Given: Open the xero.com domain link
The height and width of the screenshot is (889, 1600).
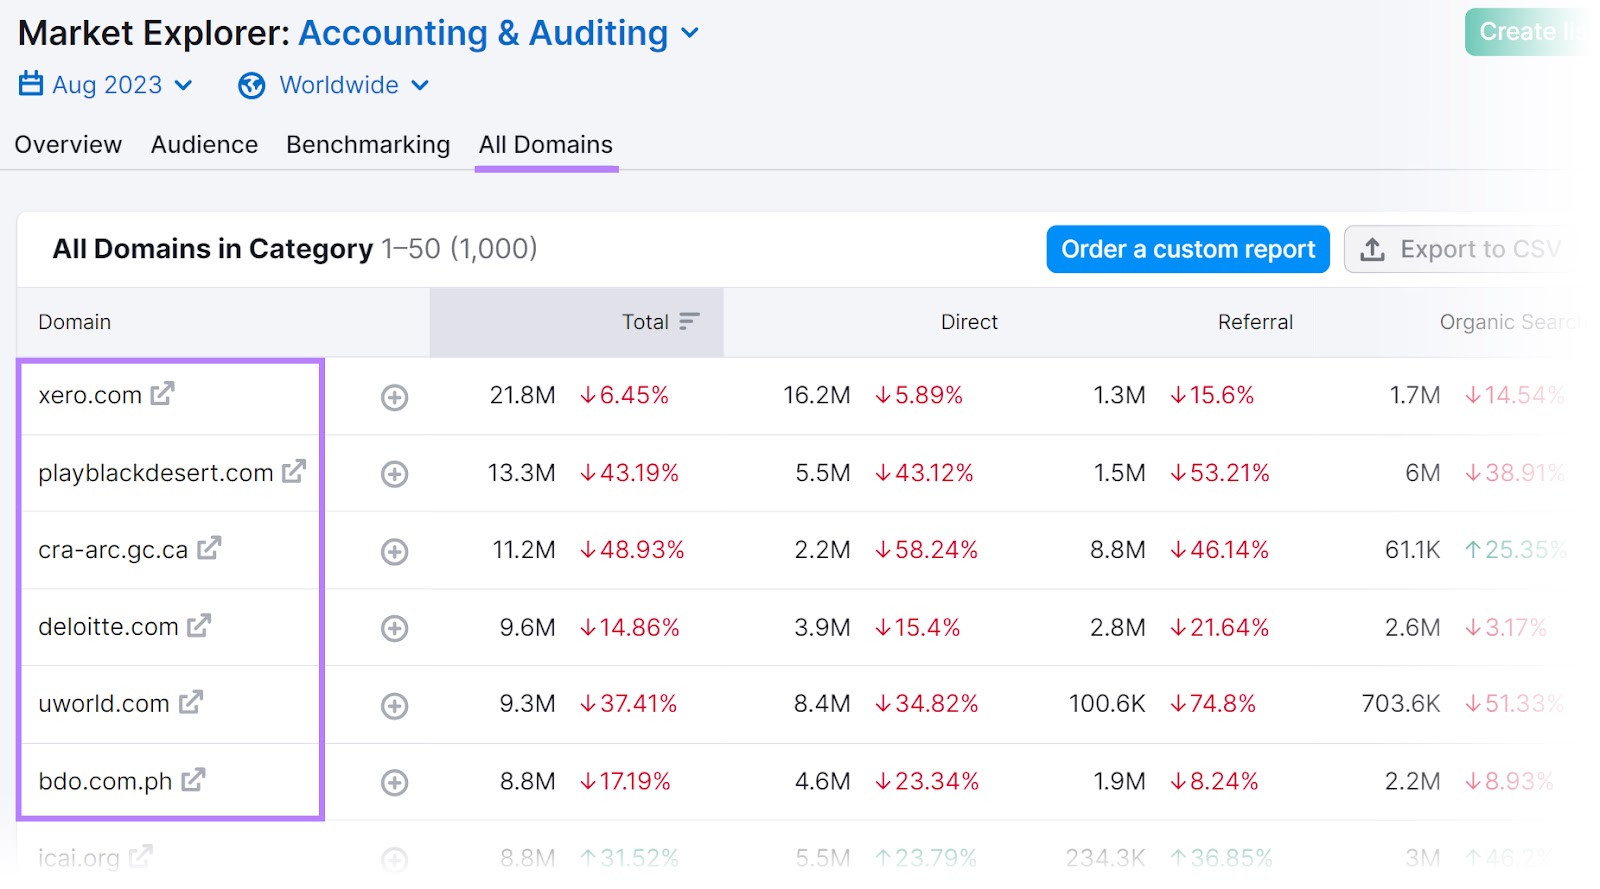Looking at the screenshot, I should tap(90, 395).
